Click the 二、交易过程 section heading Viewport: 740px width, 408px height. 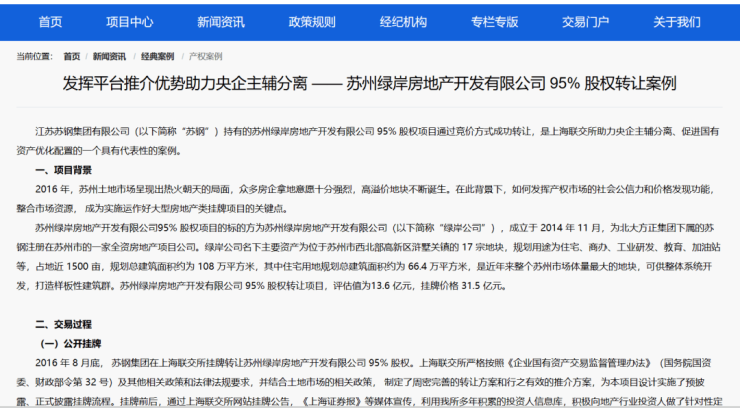(64, 324)
